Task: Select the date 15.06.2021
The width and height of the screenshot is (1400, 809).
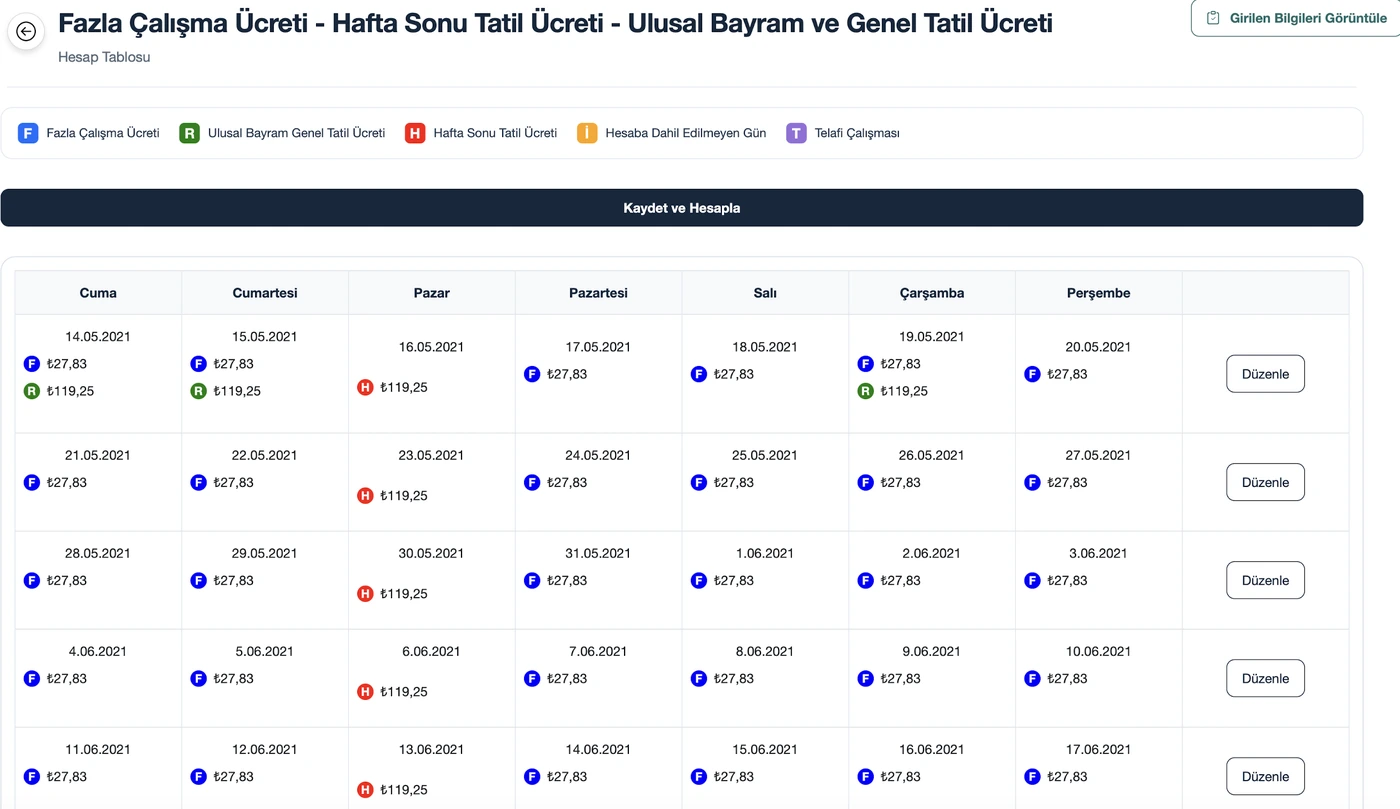Action: click(765, 749)
